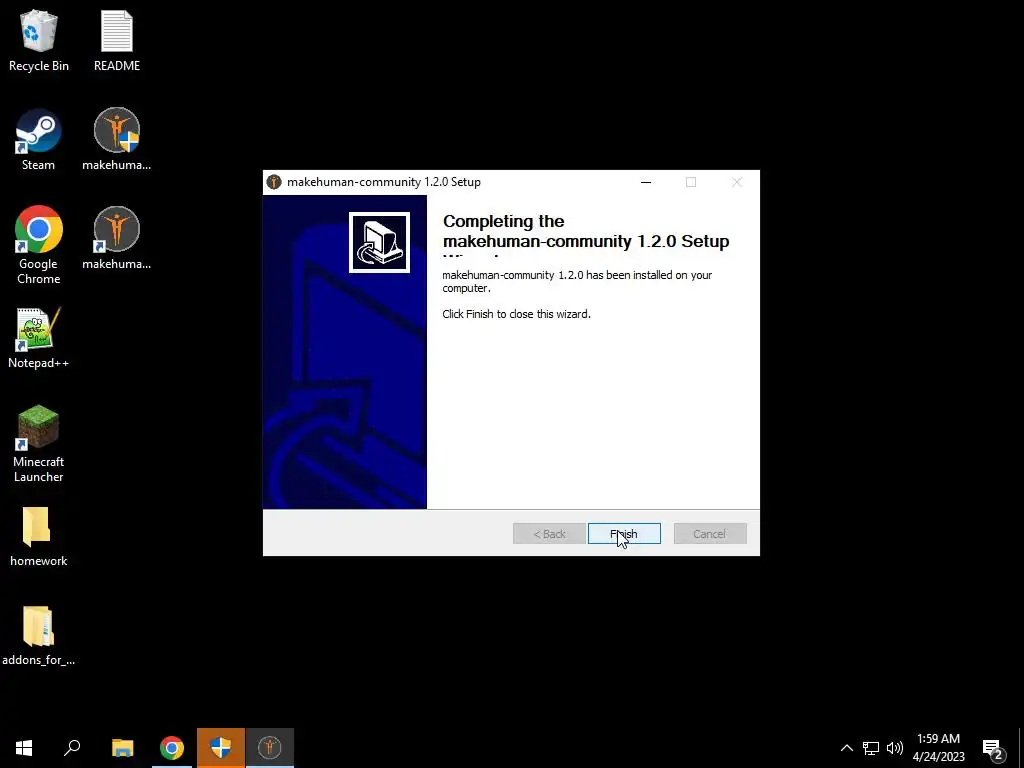The width and height of the screenshot is (1024, 768).
Task: Select the Google Chrome desktop shortcut
Action: click(39, 245)
